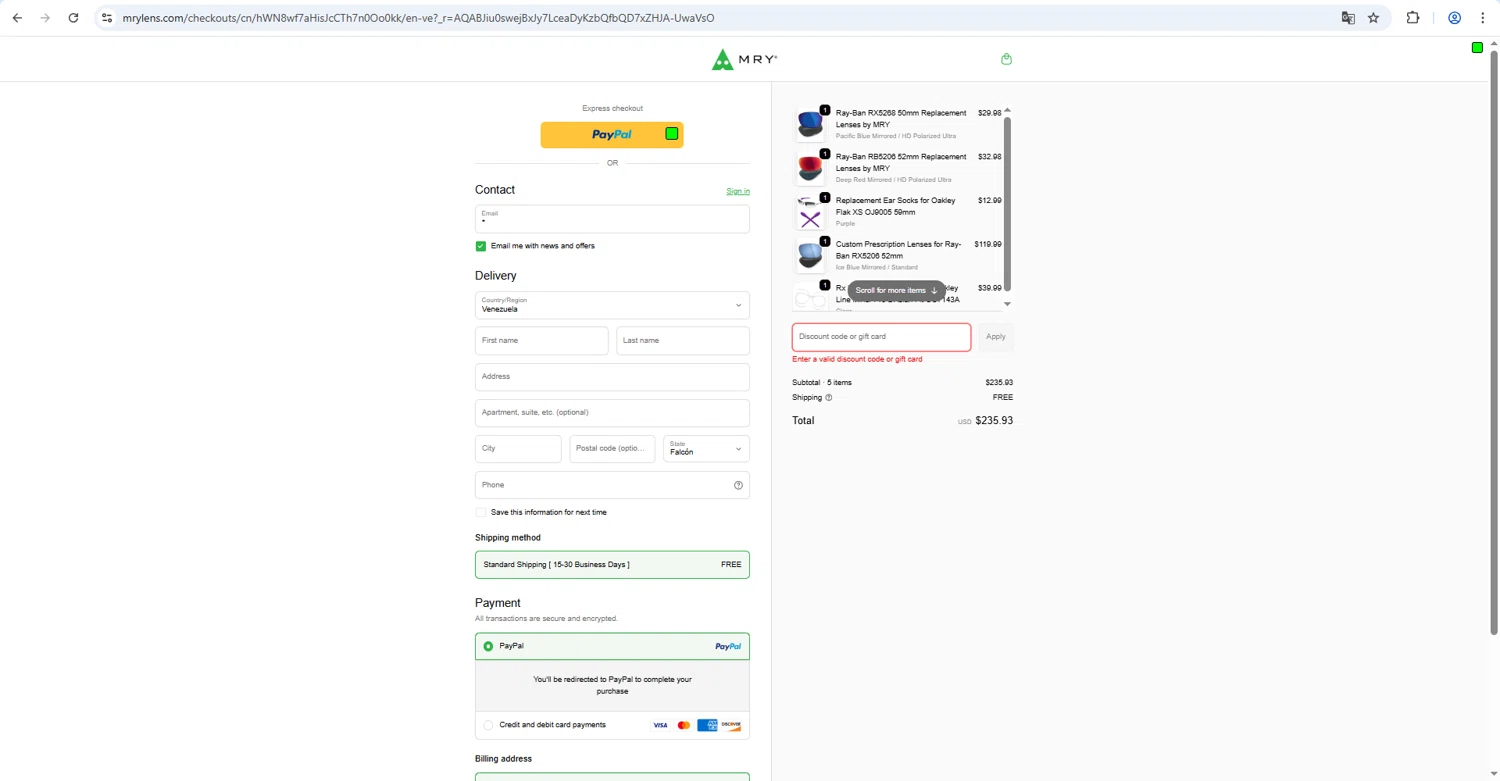Go back to previous browser page
Screen dimensions: 1500x781
click(17, 18)
